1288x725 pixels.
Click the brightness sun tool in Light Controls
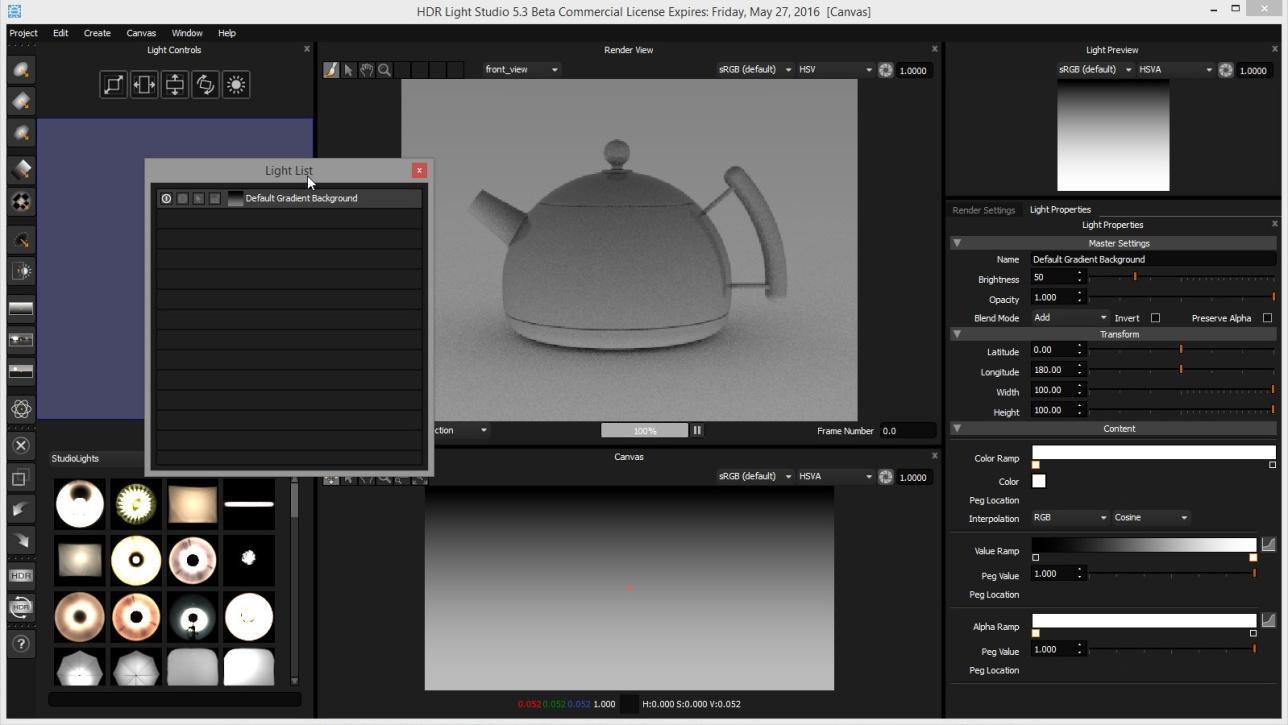(x=236, y=85)
